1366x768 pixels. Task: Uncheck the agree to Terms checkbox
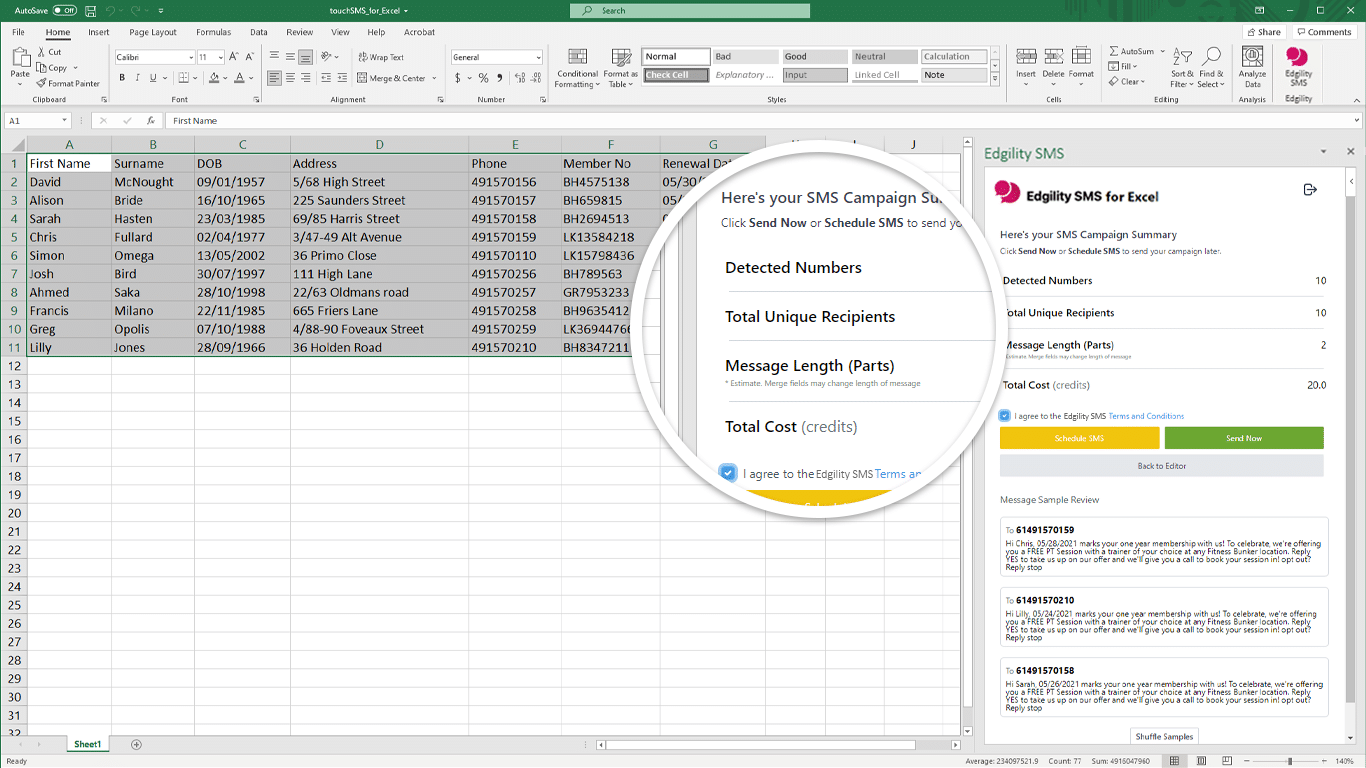tap(1005, 416)
